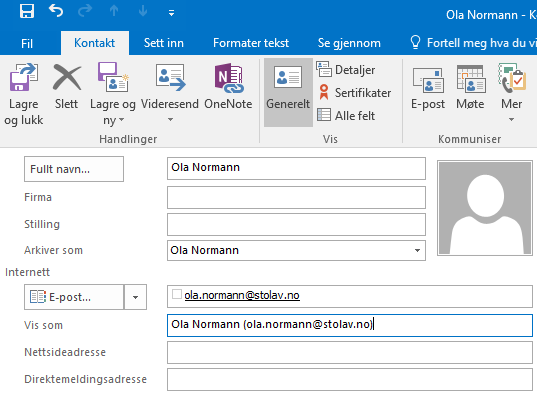Open the Customize Quick Access Toolbar arrow
This screenshot has width=537, height=395.
(171, 13)
